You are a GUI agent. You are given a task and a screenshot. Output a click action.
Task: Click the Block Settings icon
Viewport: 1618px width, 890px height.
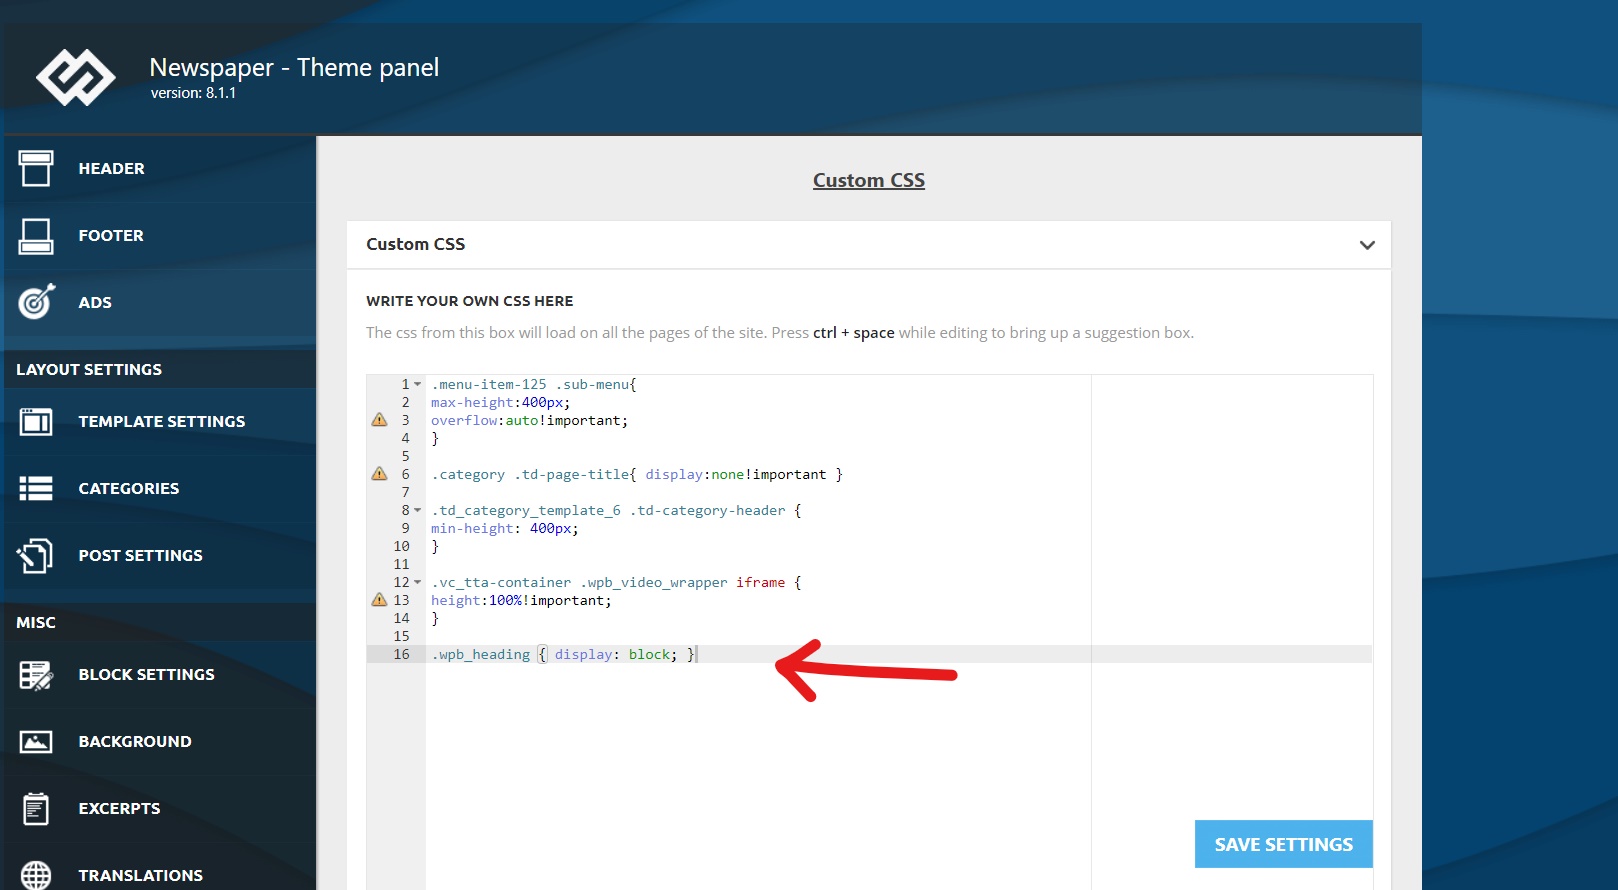pyautogui.click(x=36, y=675)
